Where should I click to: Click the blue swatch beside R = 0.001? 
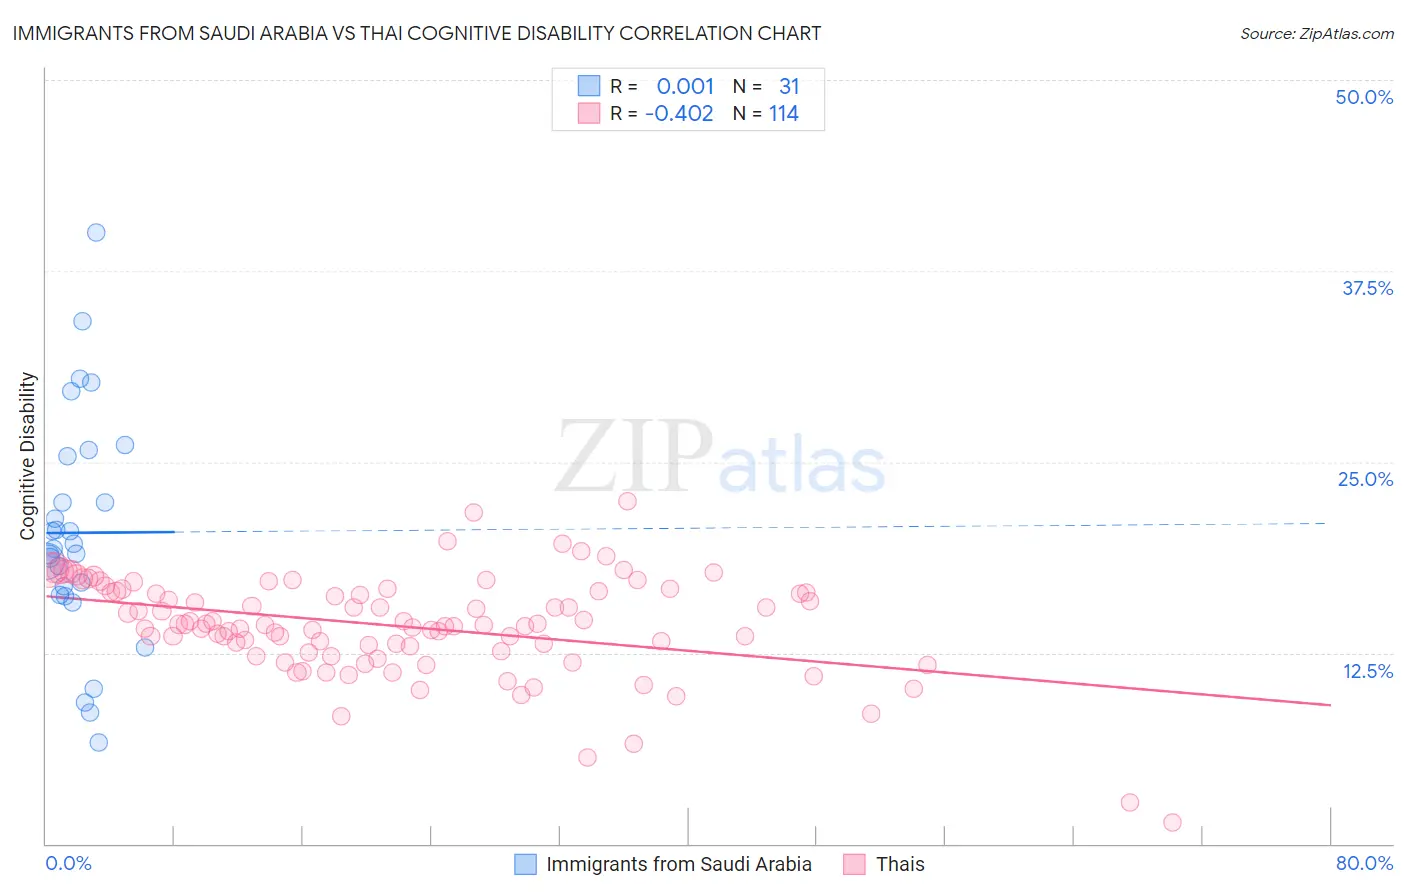[x=589, y=86]
